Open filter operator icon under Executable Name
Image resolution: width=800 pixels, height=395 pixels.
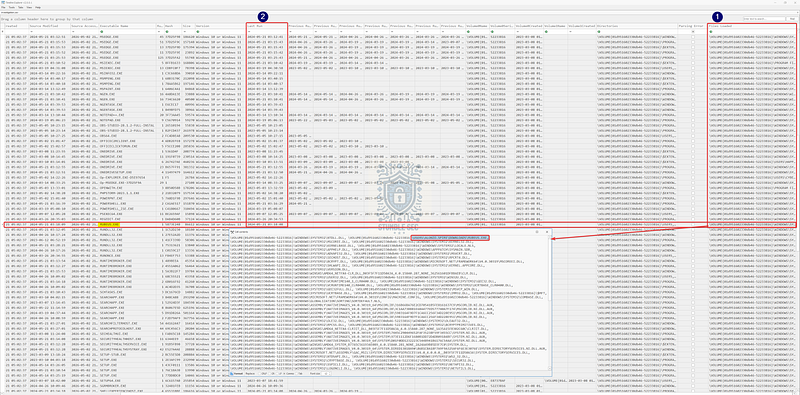(102, 32)
